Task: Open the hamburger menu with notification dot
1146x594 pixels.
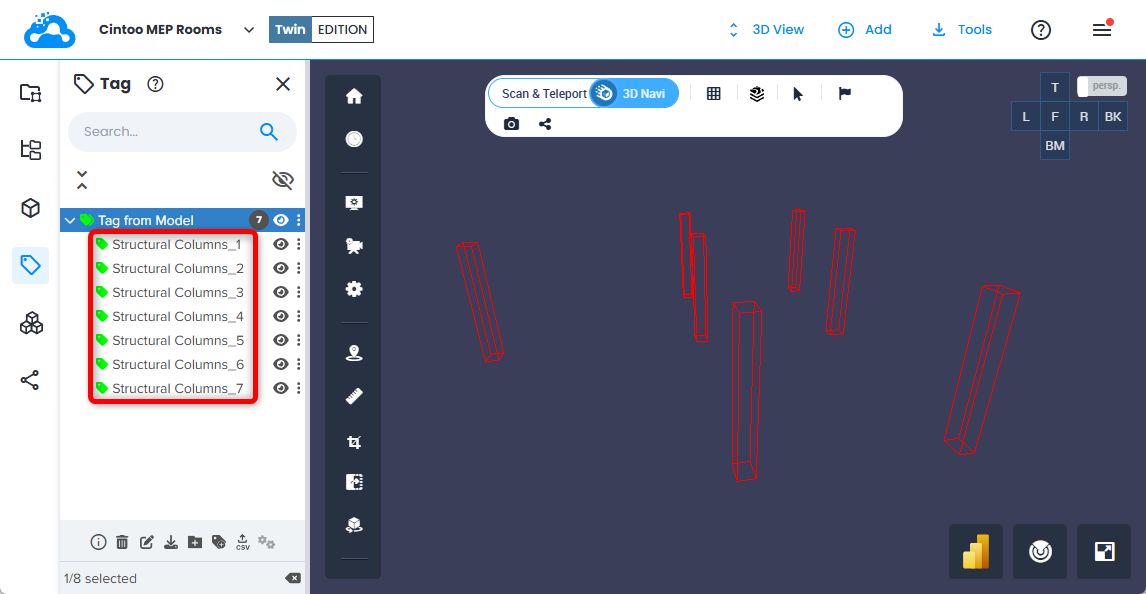Action: click(x=1102, y=30)
